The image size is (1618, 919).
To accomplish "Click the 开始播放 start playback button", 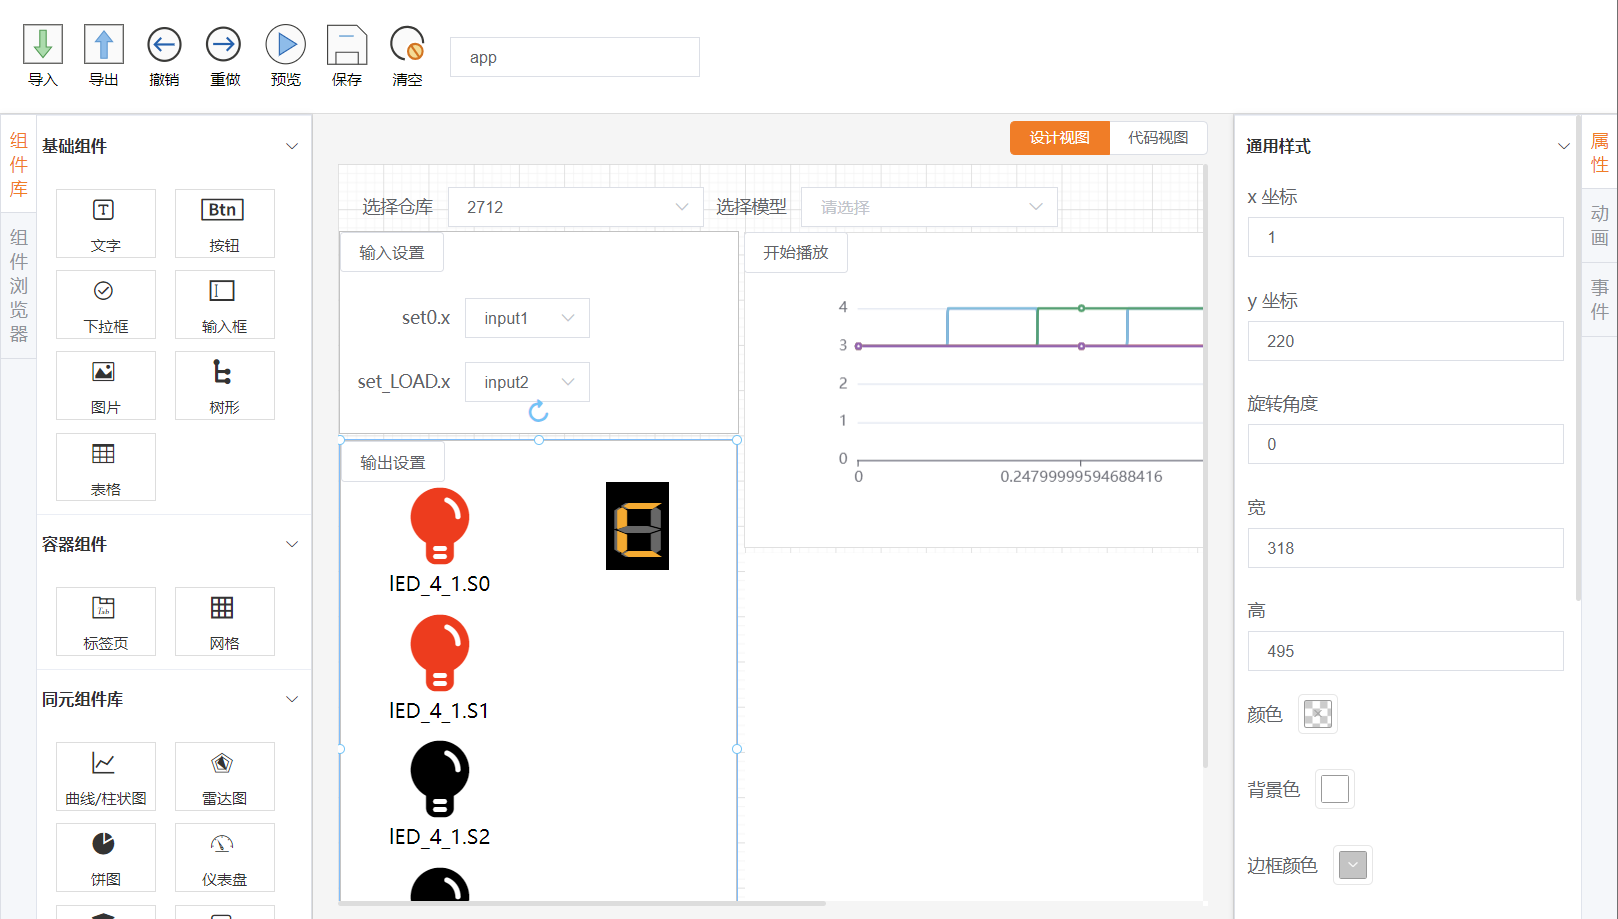I will pos(795,252).
